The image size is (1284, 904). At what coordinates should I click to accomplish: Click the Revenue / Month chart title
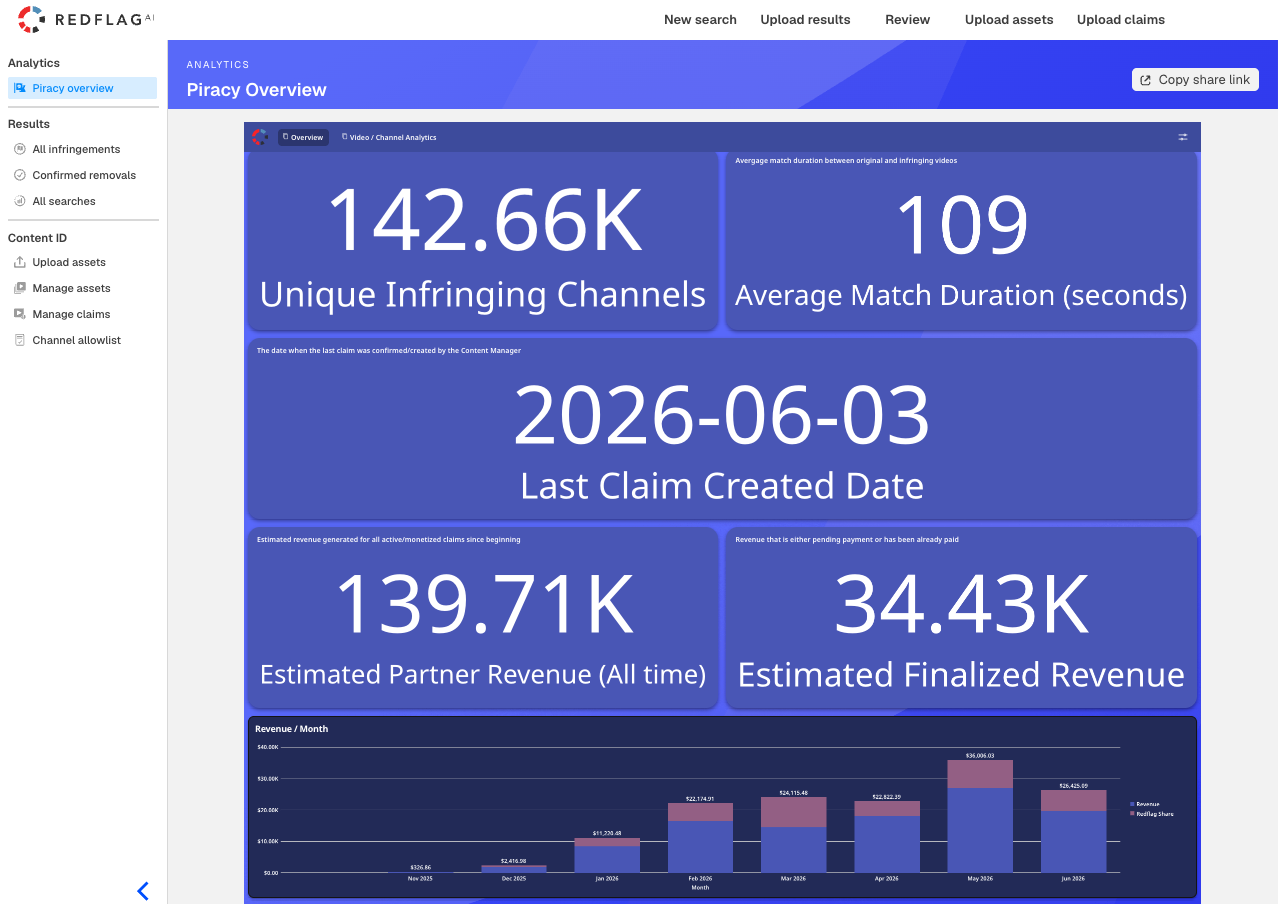click(x=292, y=729)
